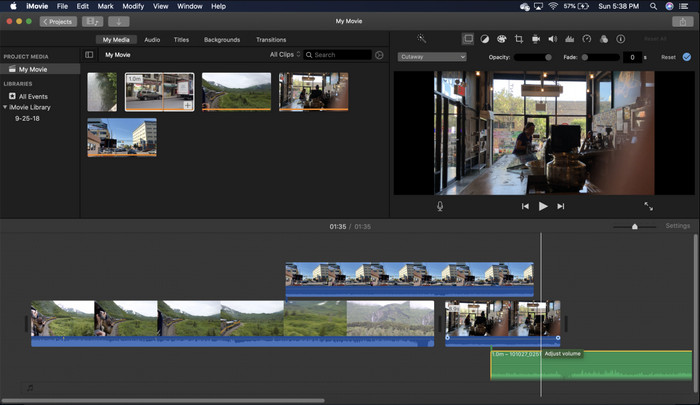Screen dimensions: 700x405
Task: Click the magic wand auto-enhance icon
Action: pos(421,39)
